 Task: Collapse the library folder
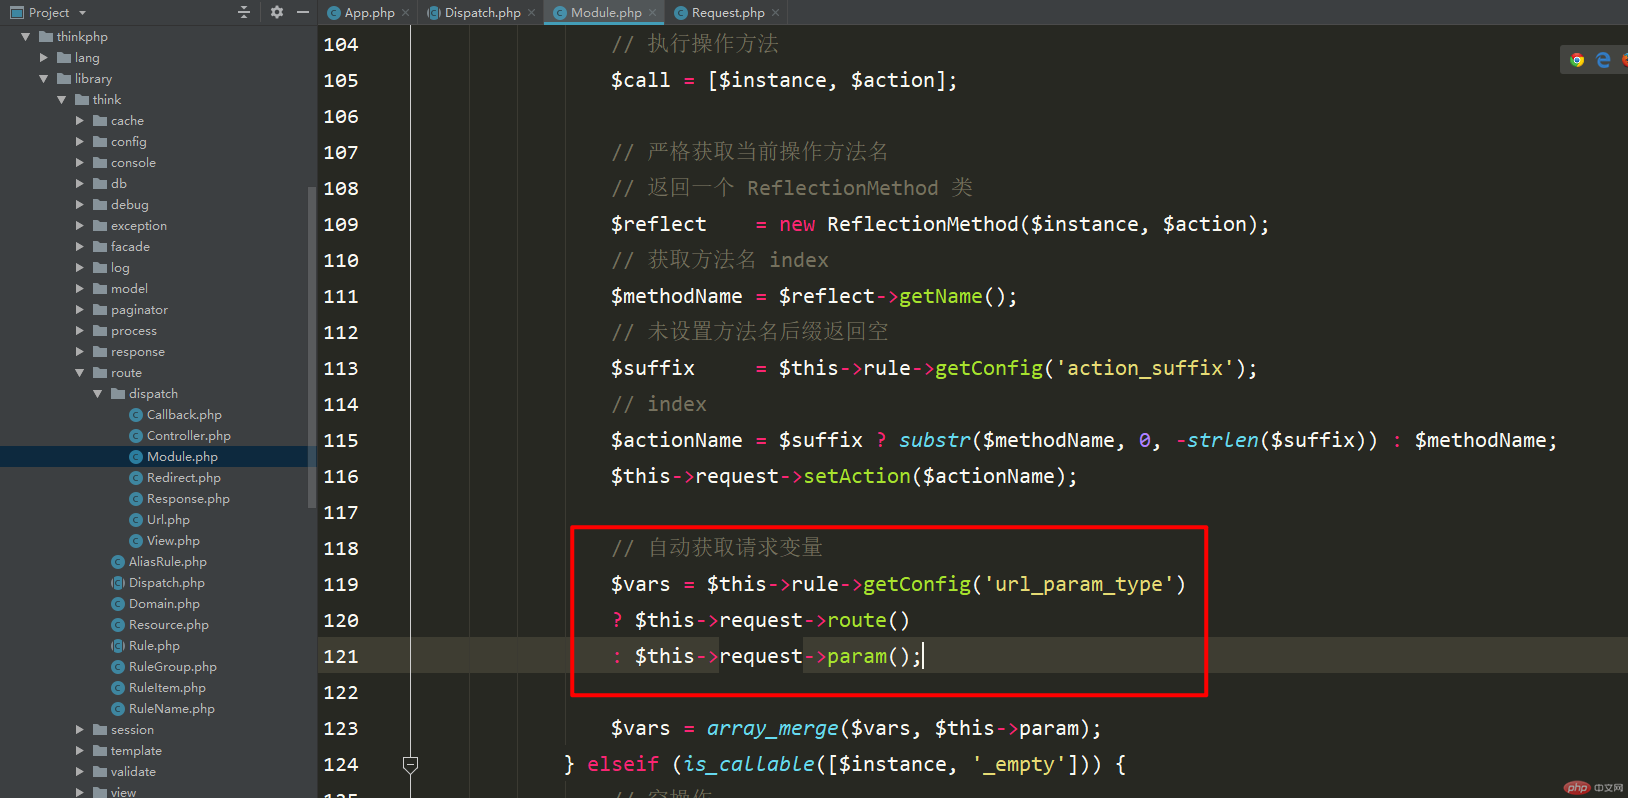pos(43,79)
